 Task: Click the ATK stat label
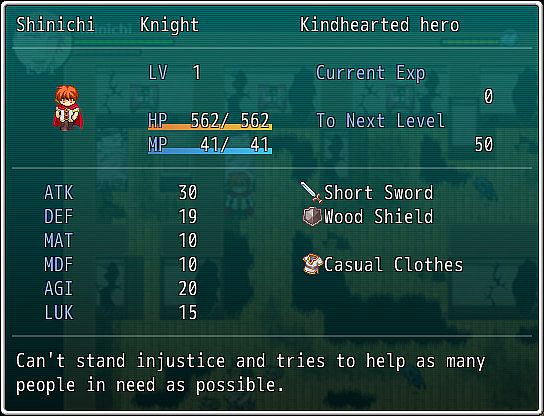pyautogui.click(x=59, y=193)
